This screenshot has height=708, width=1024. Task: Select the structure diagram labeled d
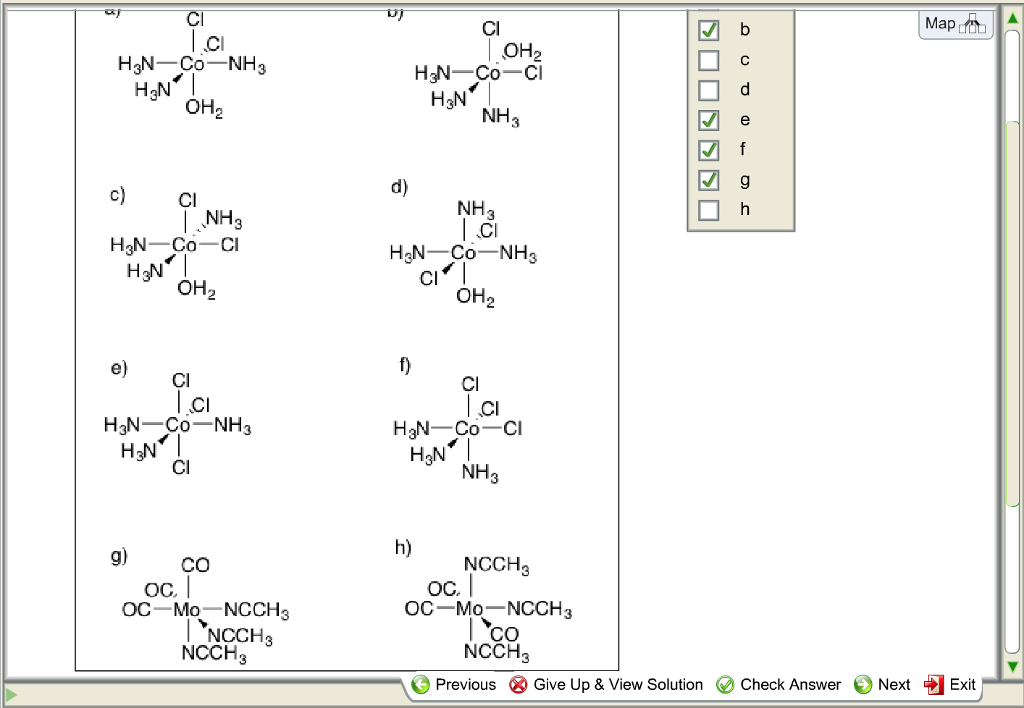click(465, 250)
